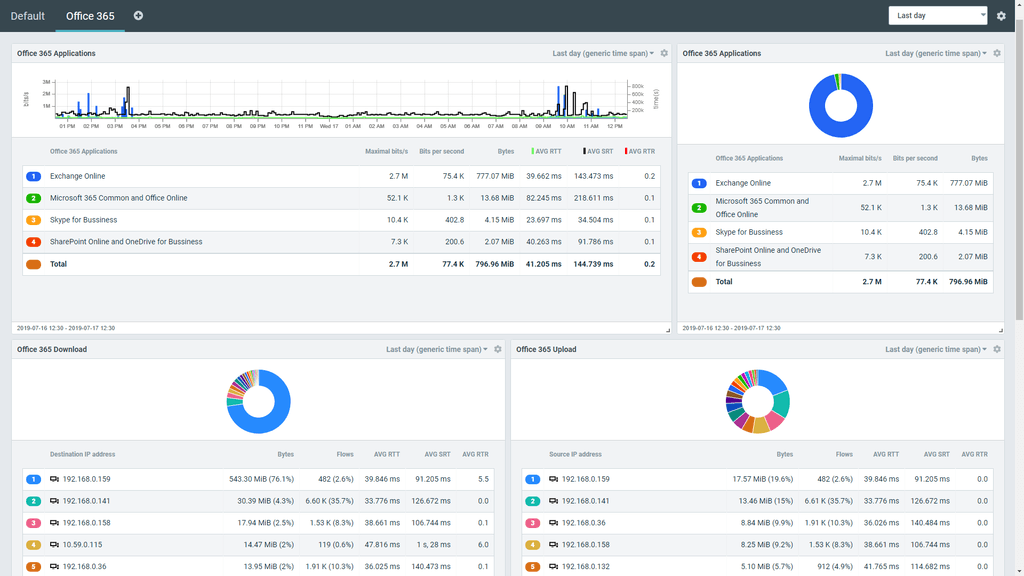Open the global Last day time range dropdown
This screenshot has height=576, width=1024.
click(x=937, y=16)
